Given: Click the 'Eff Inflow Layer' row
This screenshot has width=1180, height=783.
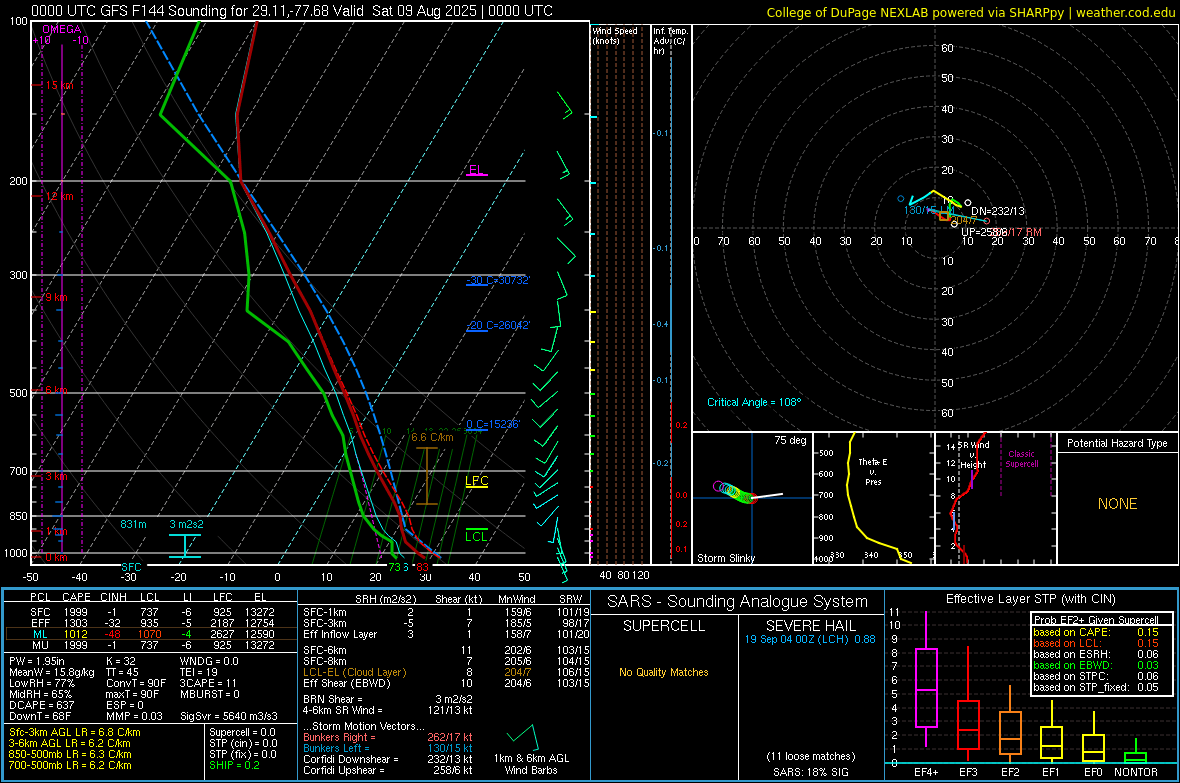Looking at the screenshot, I should click(x=446, y=634).
